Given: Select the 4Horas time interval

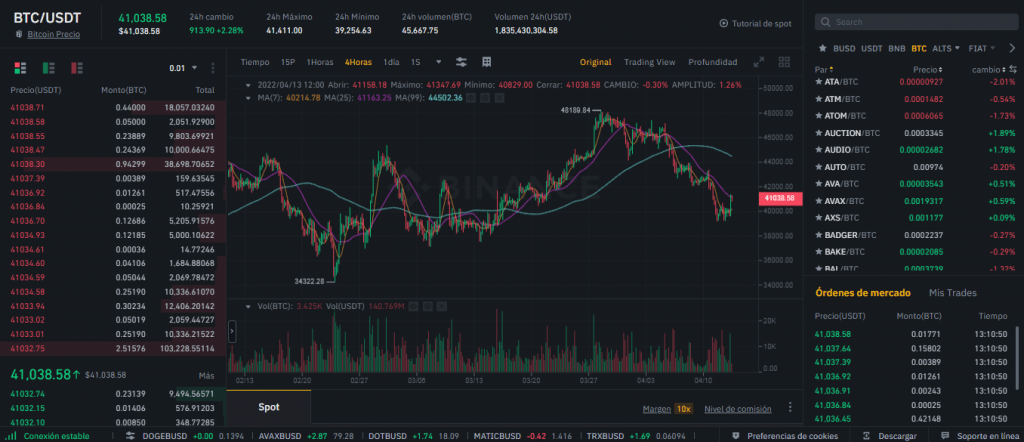Looking at the screenshot, I should click(358, 62).
